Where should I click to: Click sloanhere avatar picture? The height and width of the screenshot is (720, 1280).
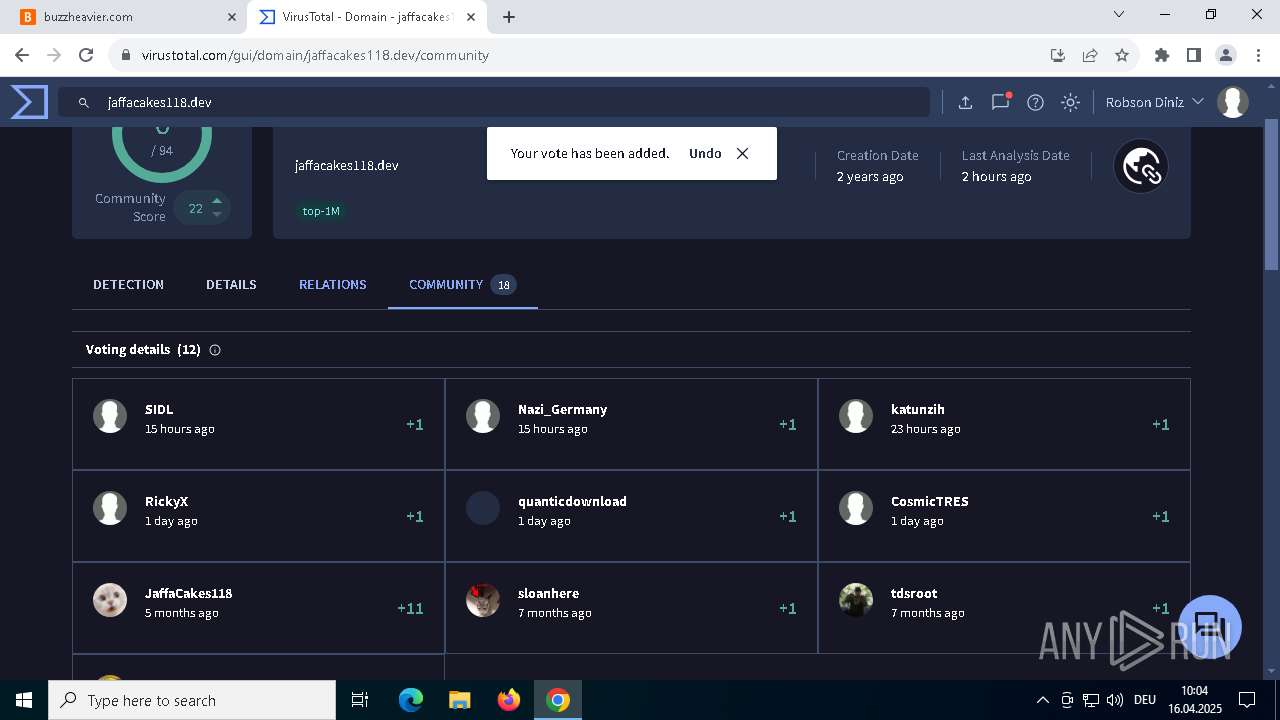pyautogui.click(x=483, y=600)
